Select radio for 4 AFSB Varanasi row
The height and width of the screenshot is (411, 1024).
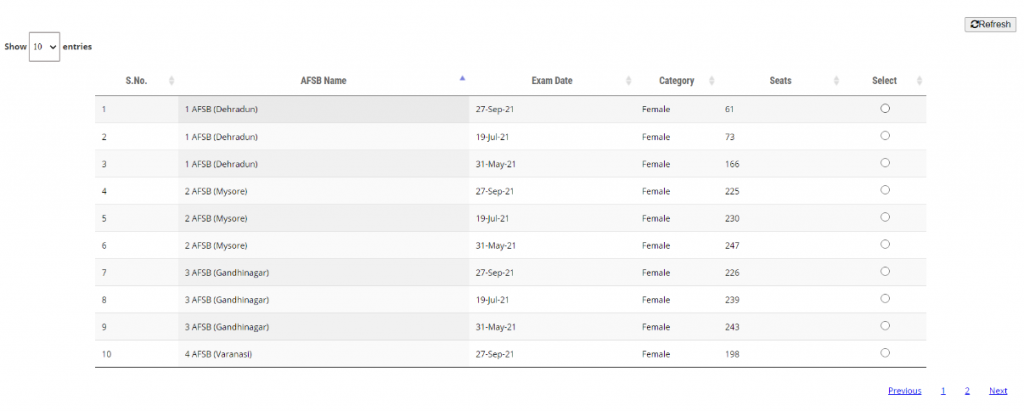click(x=885, y=352)
